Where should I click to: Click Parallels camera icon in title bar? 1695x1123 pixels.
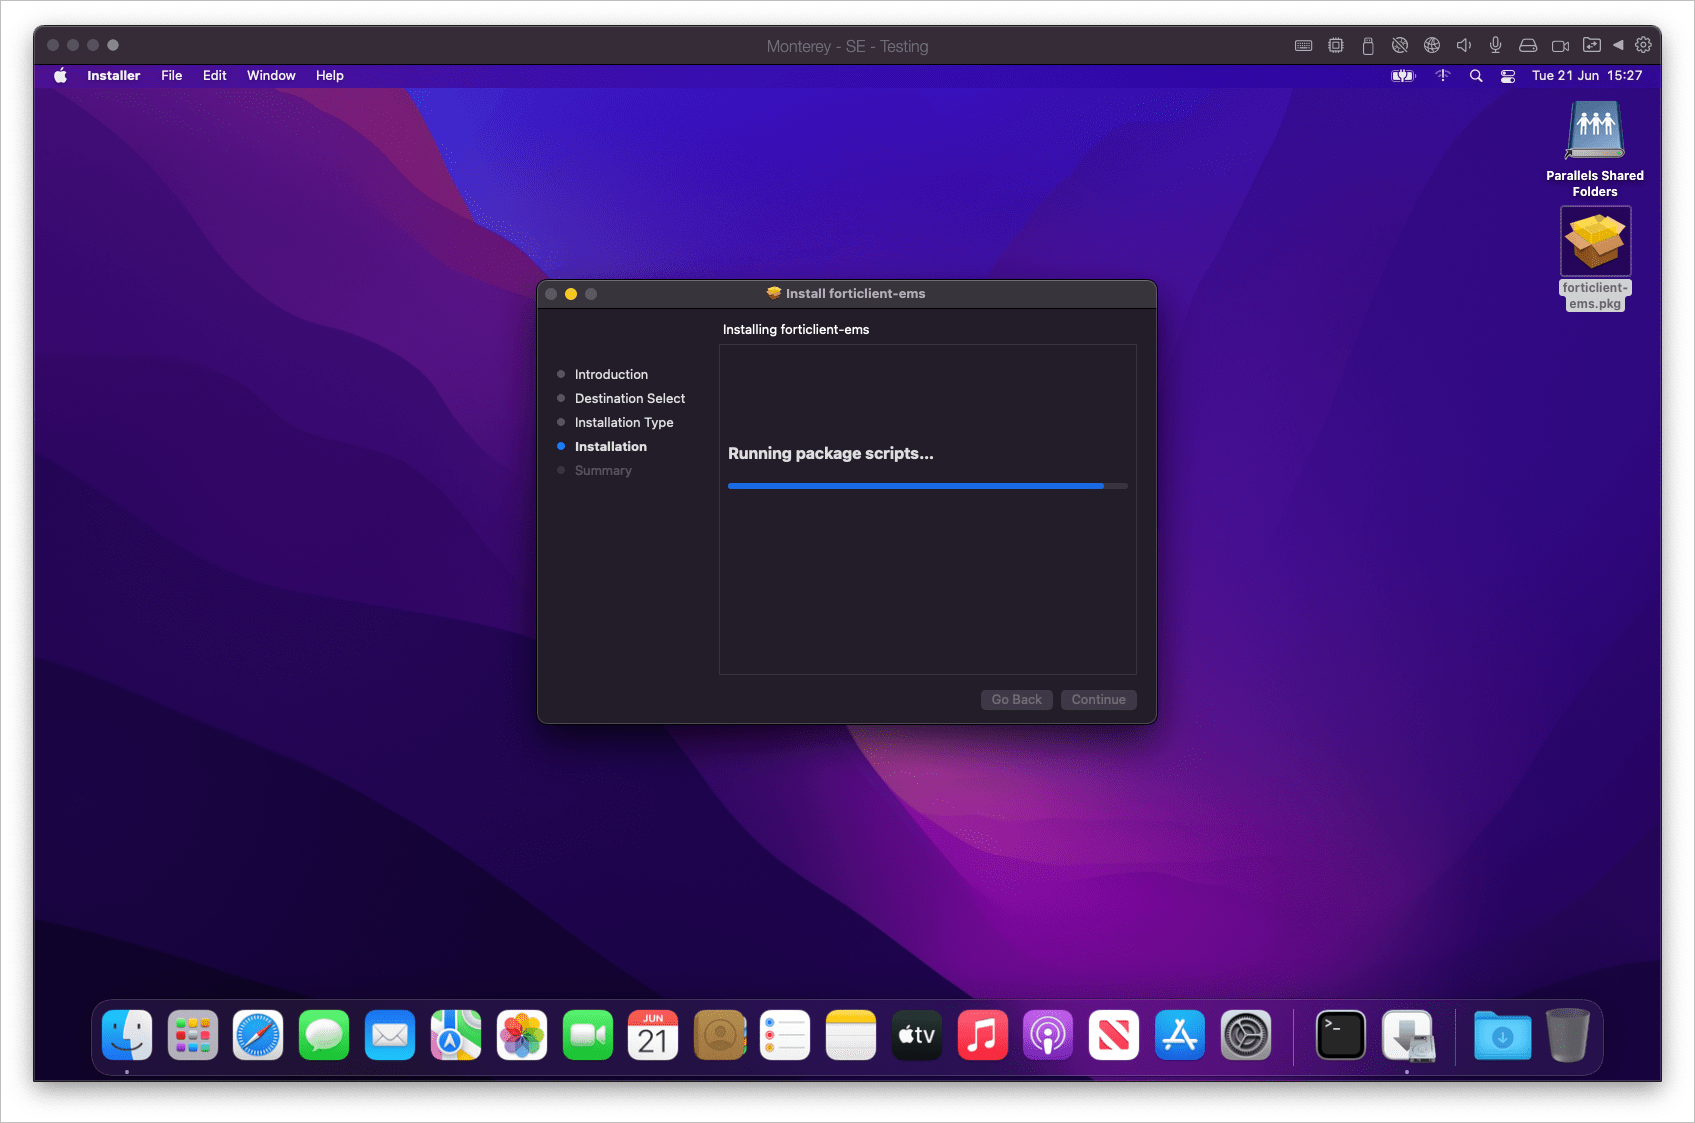pyautogui.click(x=1560, y=45)
